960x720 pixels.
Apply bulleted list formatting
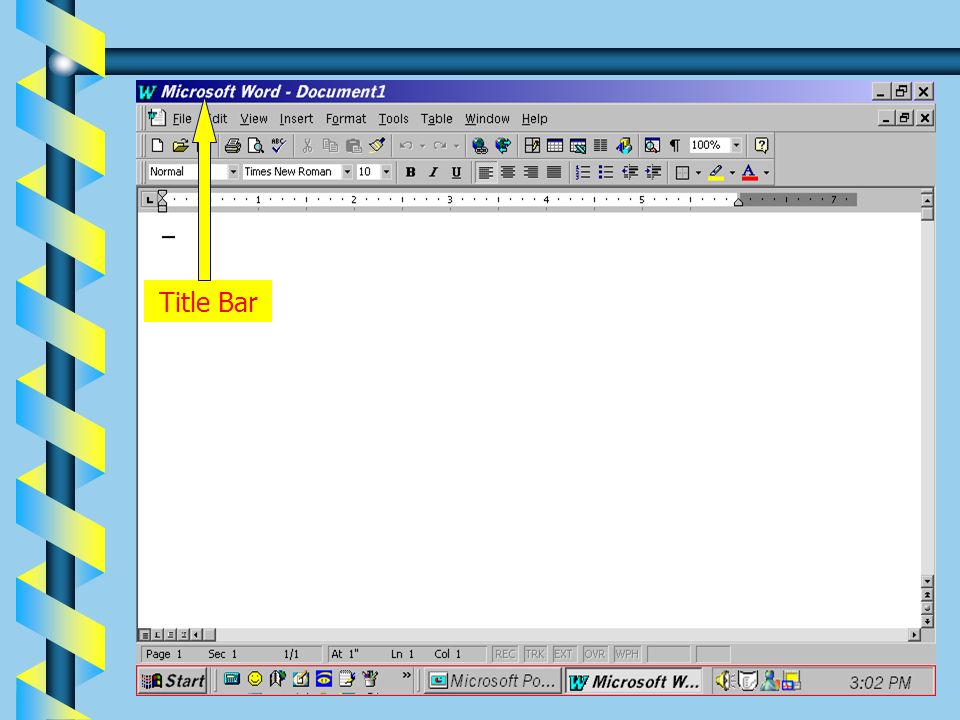[x=606, y=173]
